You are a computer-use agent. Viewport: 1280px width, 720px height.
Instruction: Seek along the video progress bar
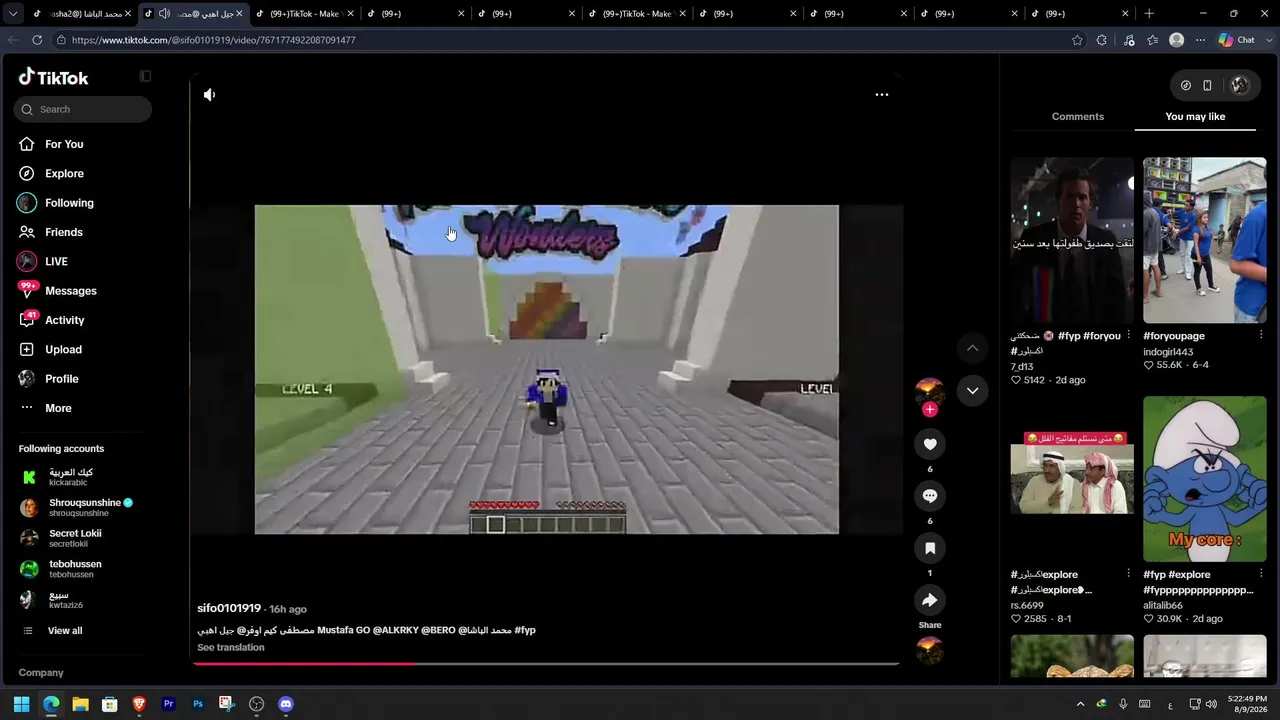[547, 662]
